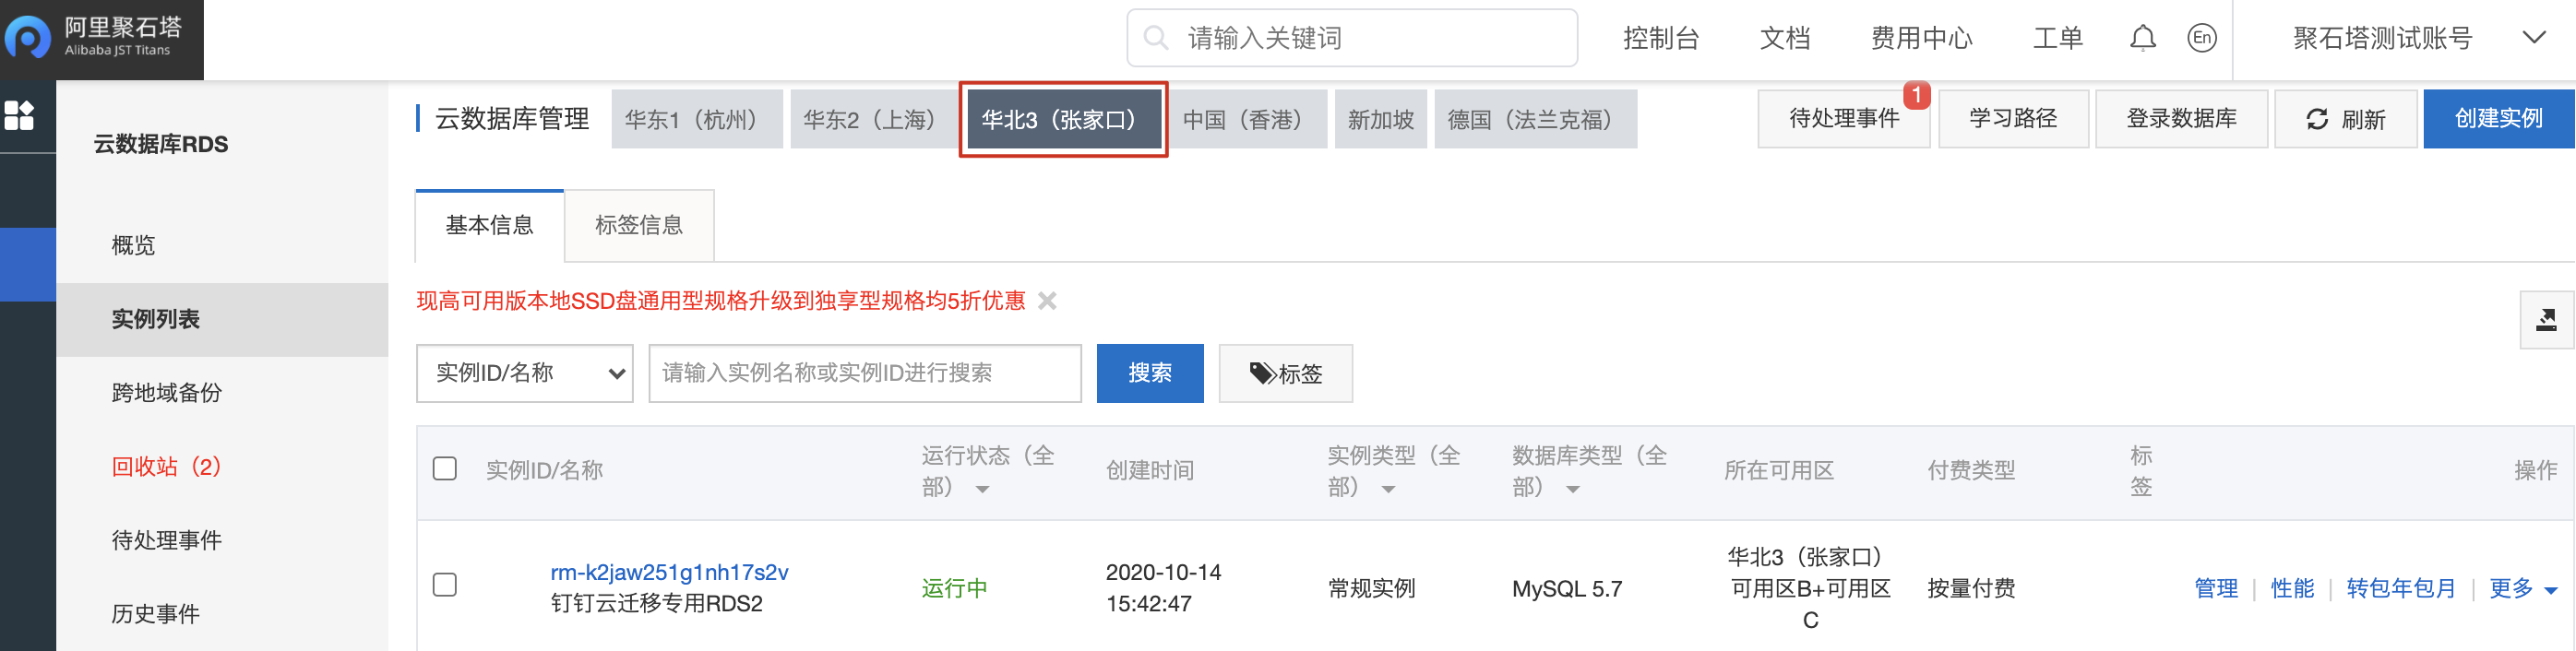Open 概览 in the sidebar
The image size is (2576, 651).
(x=133, y=245)
